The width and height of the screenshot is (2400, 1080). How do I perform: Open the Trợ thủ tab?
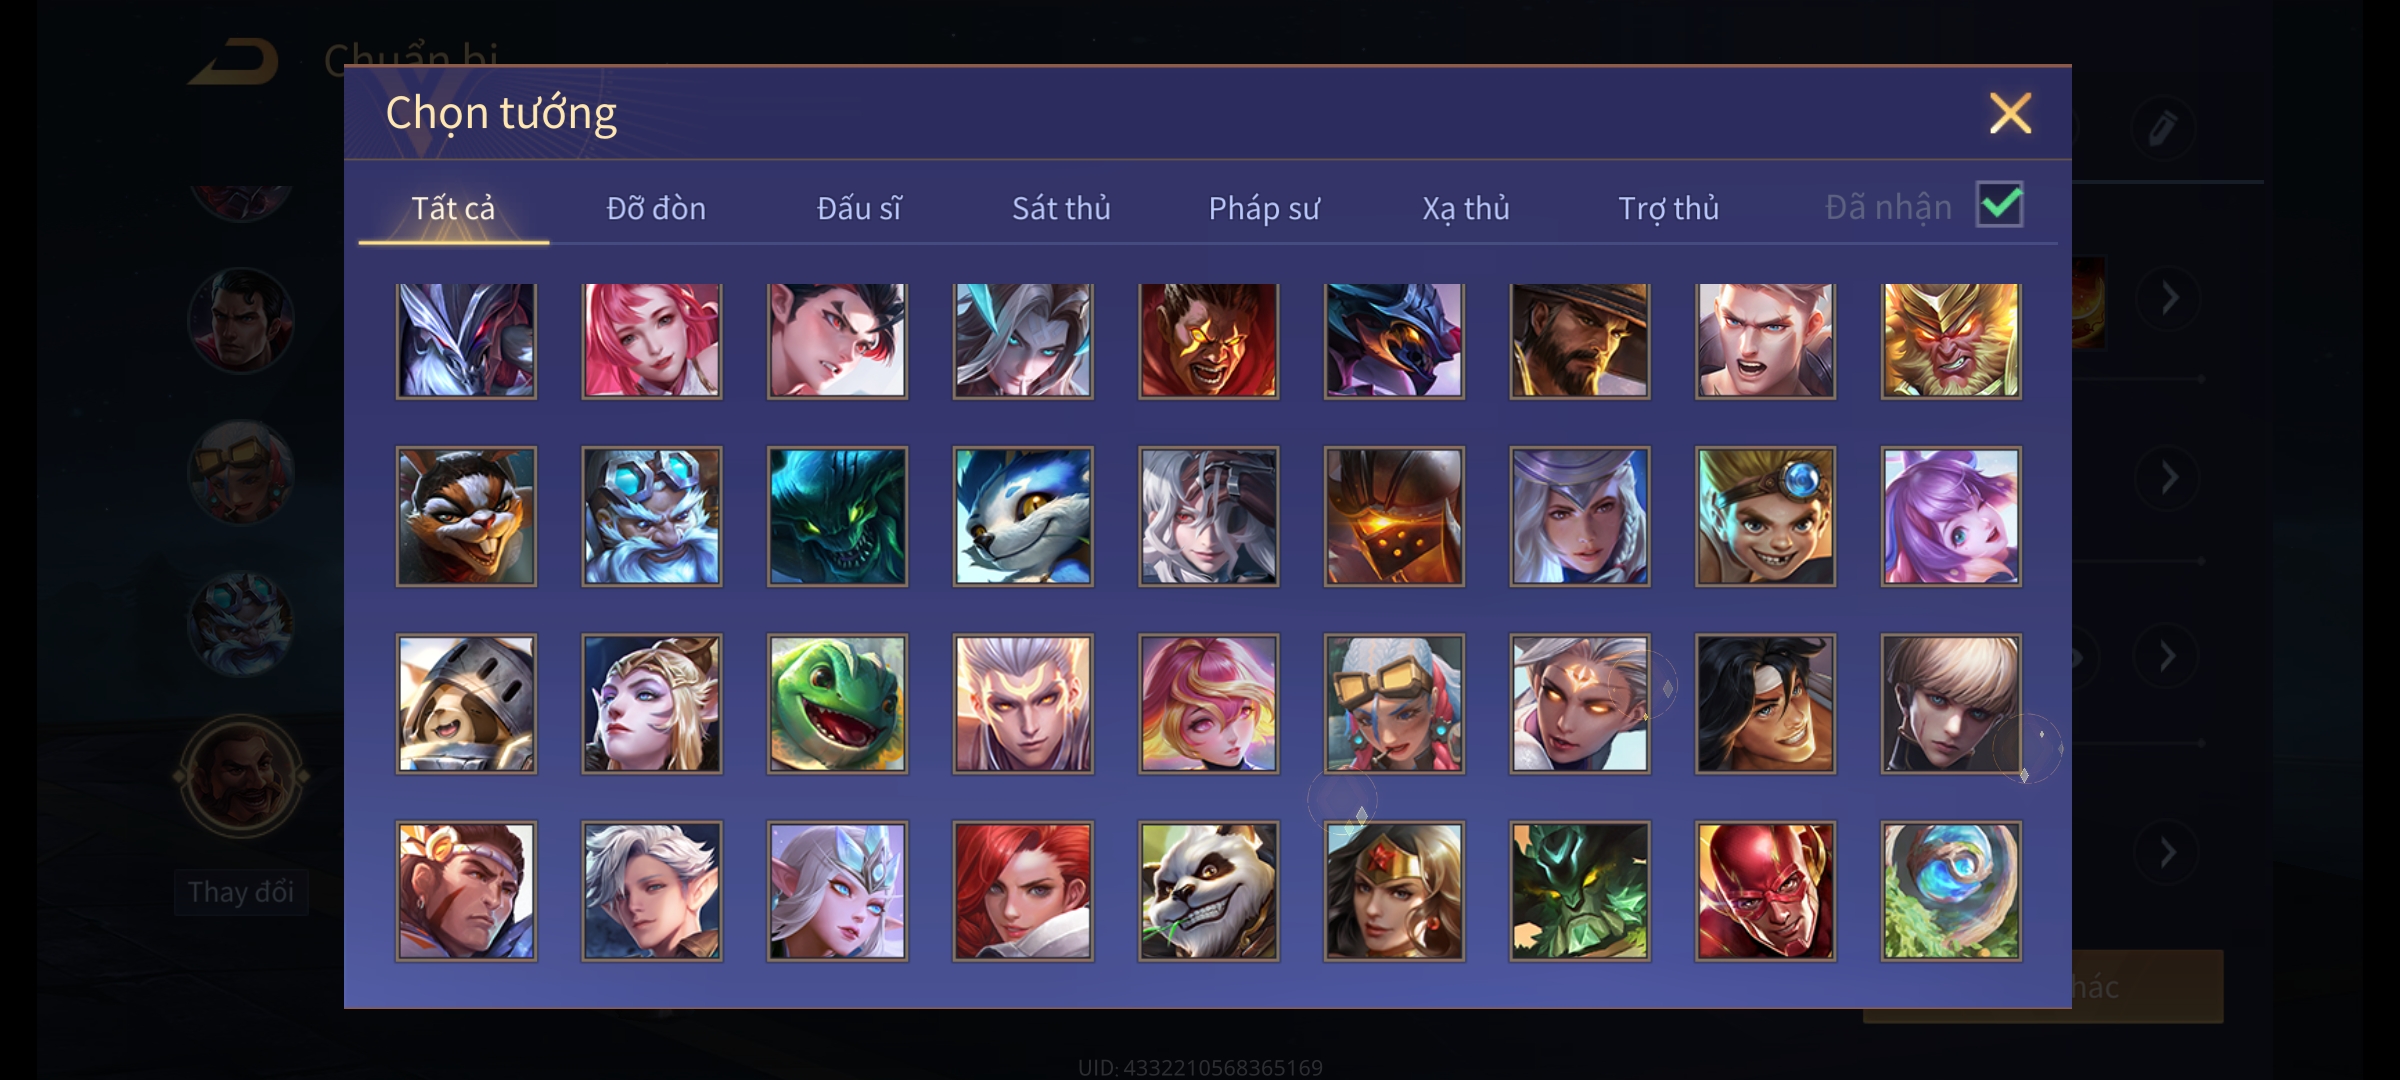1668,208
